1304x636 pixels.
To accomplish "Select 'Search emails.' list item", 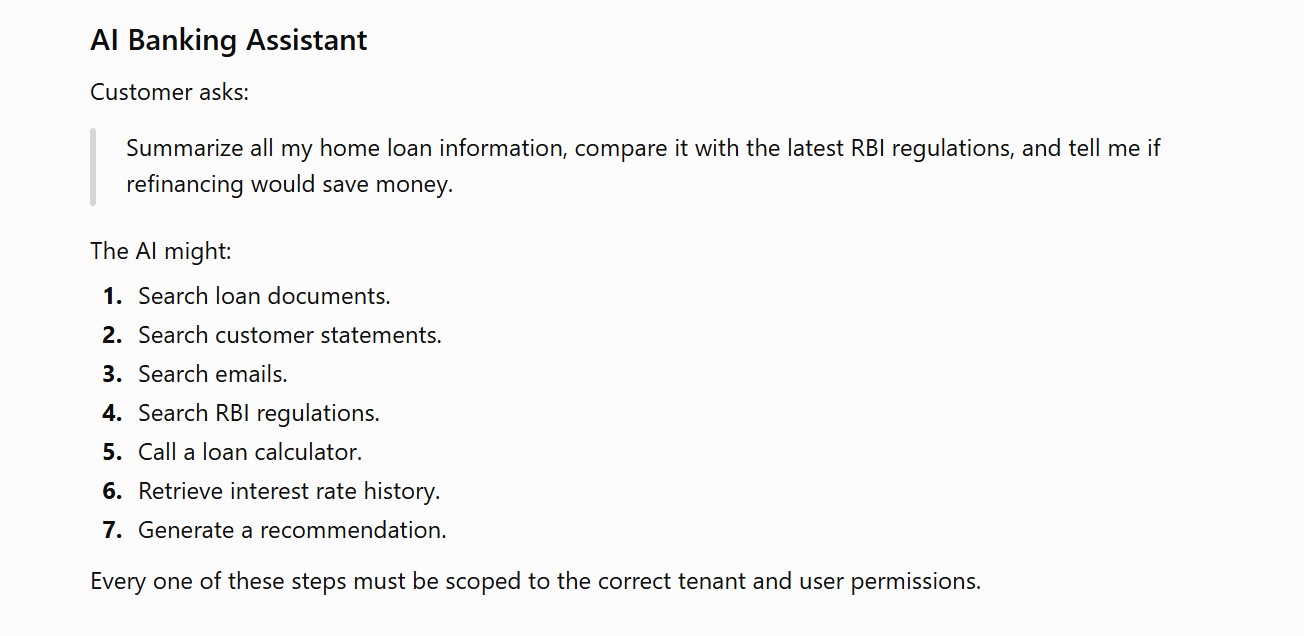I will pos(213,374).
